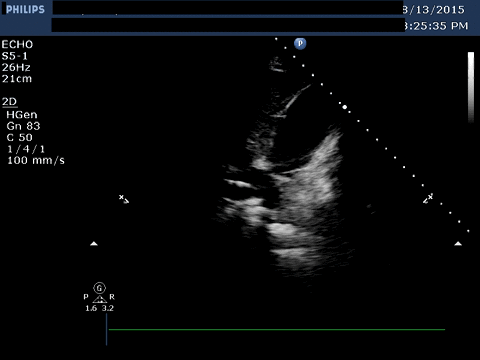This screenshot has height=360, width=480.
Task: Click the blue P orientation marker
Action: [x=300, y=43]
